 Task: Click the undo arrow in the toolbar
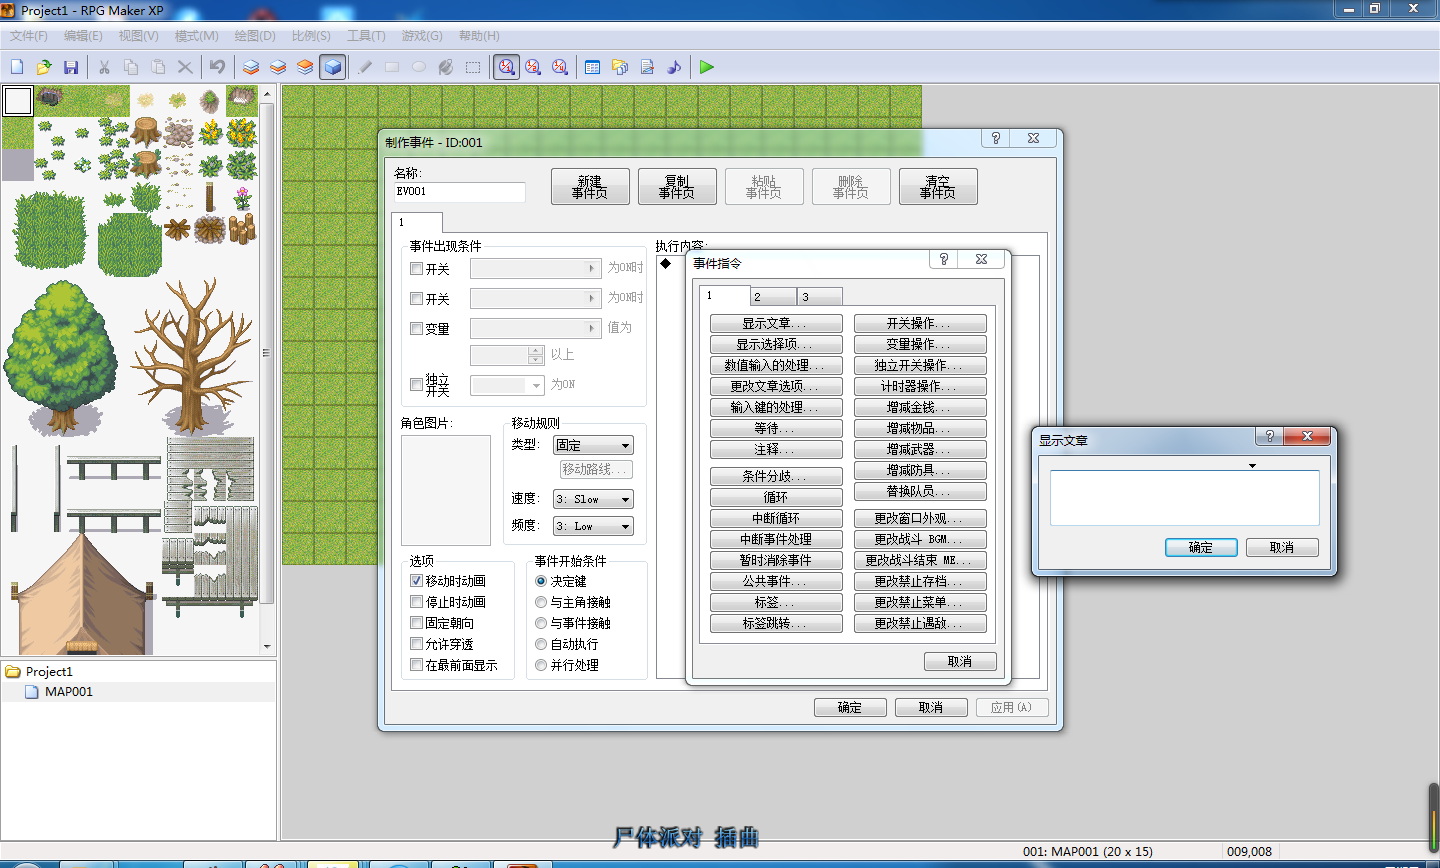pos(217,67)
